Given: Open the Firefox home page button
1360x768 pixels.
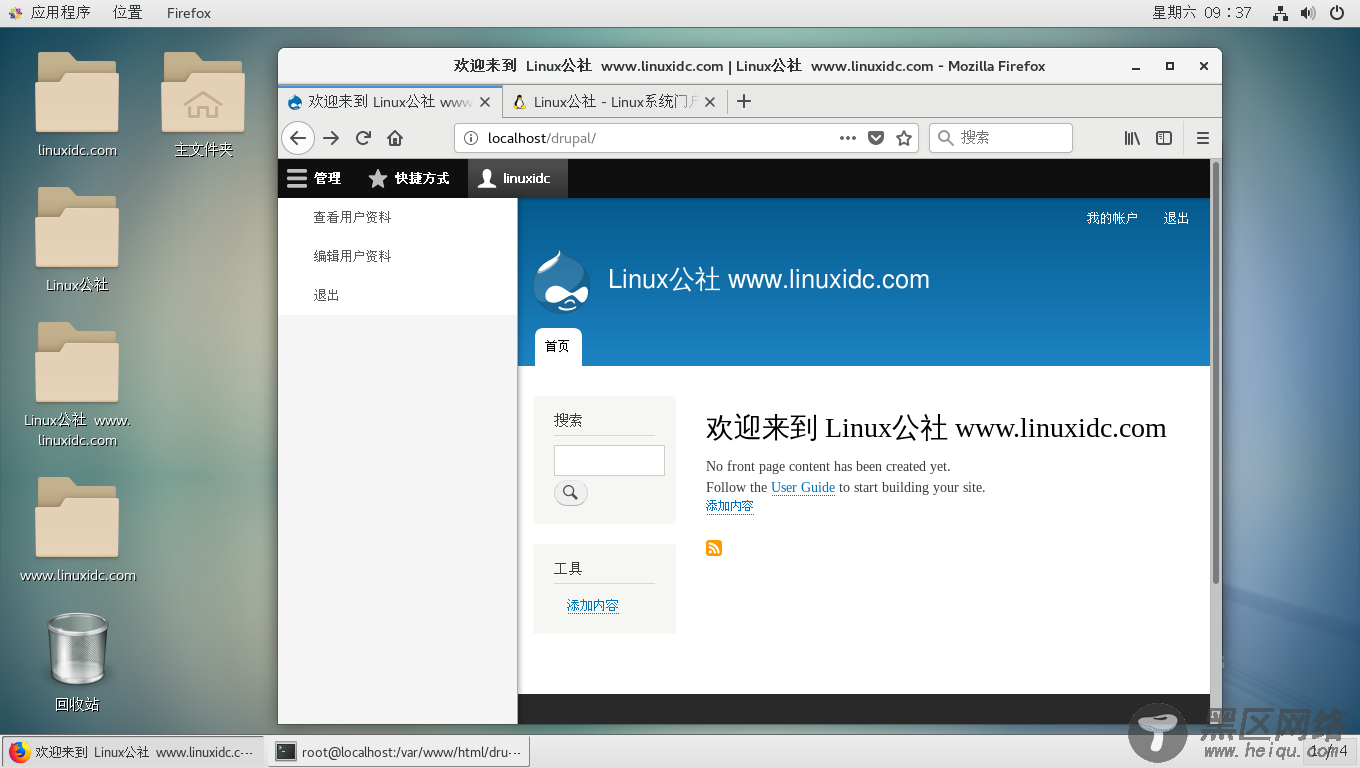Looking at the screenshot, I should 395,138.
